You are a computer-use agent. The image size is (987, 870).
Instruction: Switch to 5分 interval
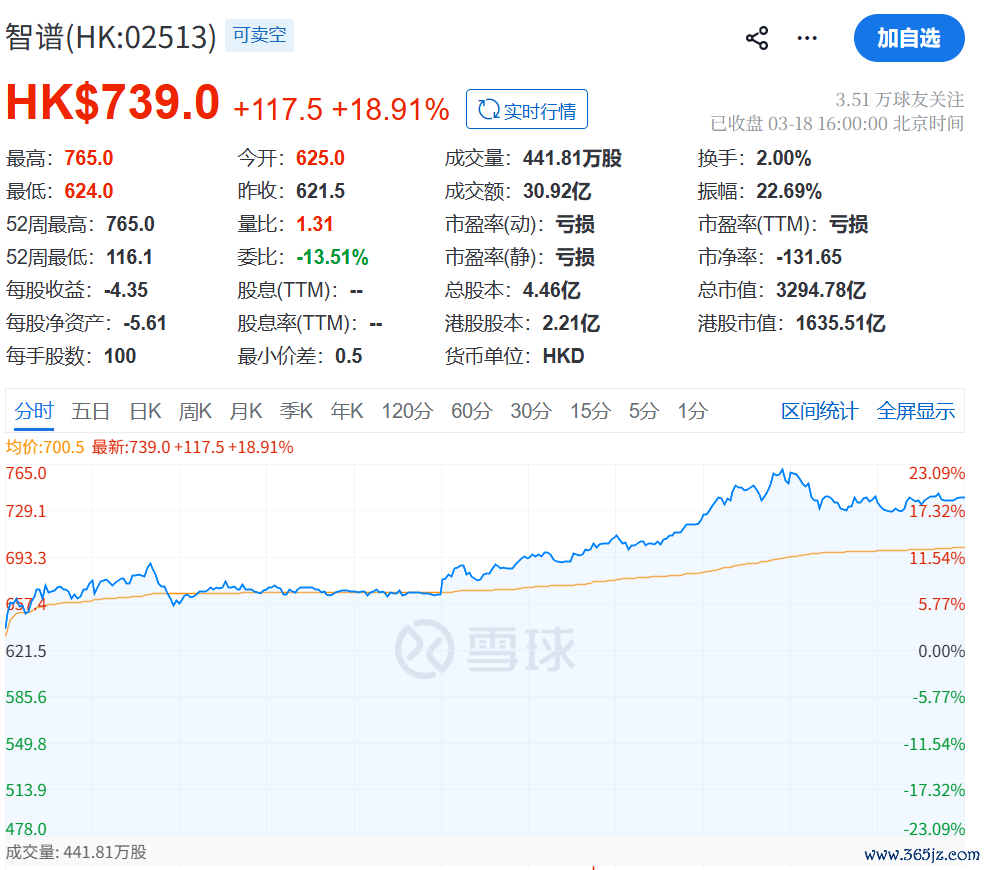point(644,411)
